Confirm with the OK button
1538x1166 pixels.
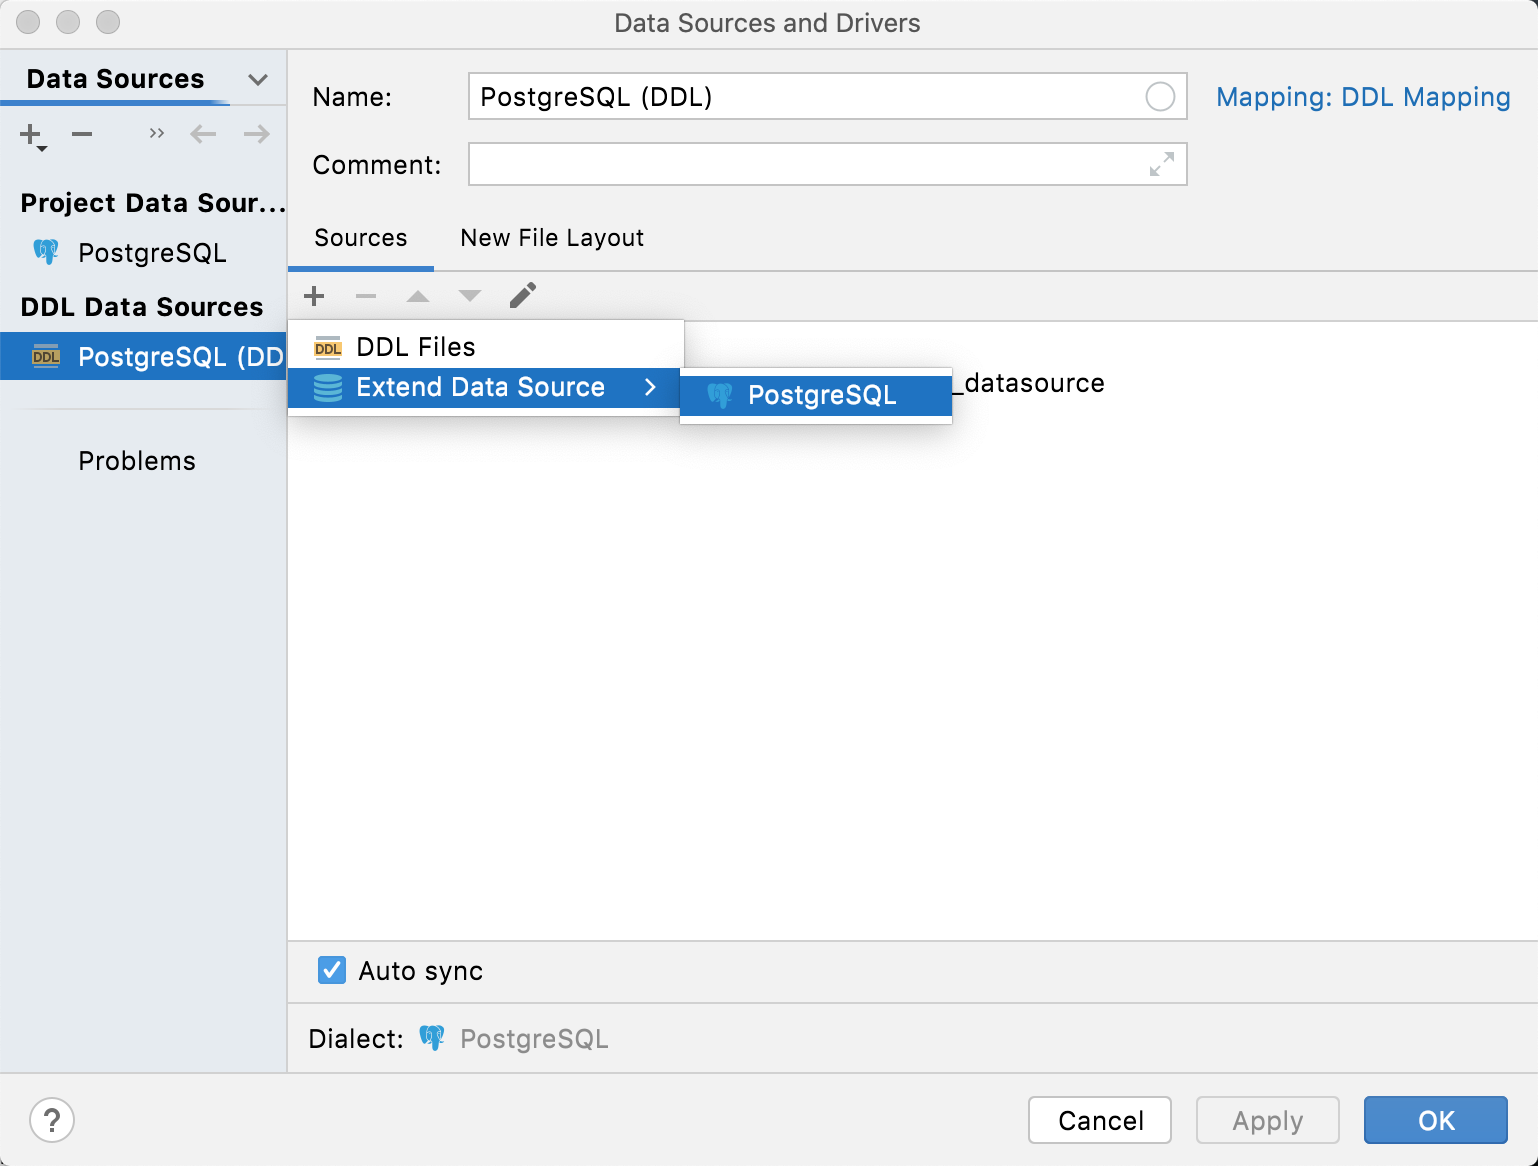tap(1436, 1120)
